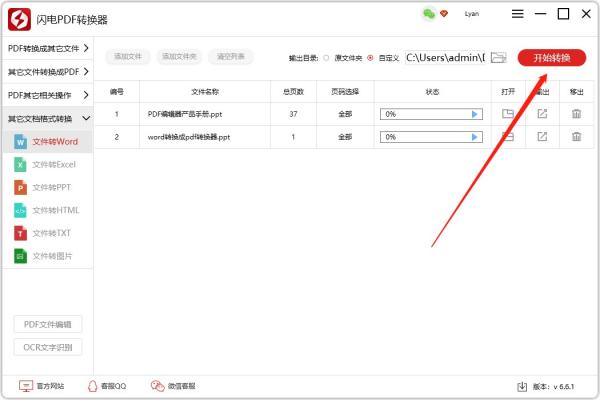The image size is (600, 400).
Task: Click the 微信客服 link text
Action: click(181, 386)
